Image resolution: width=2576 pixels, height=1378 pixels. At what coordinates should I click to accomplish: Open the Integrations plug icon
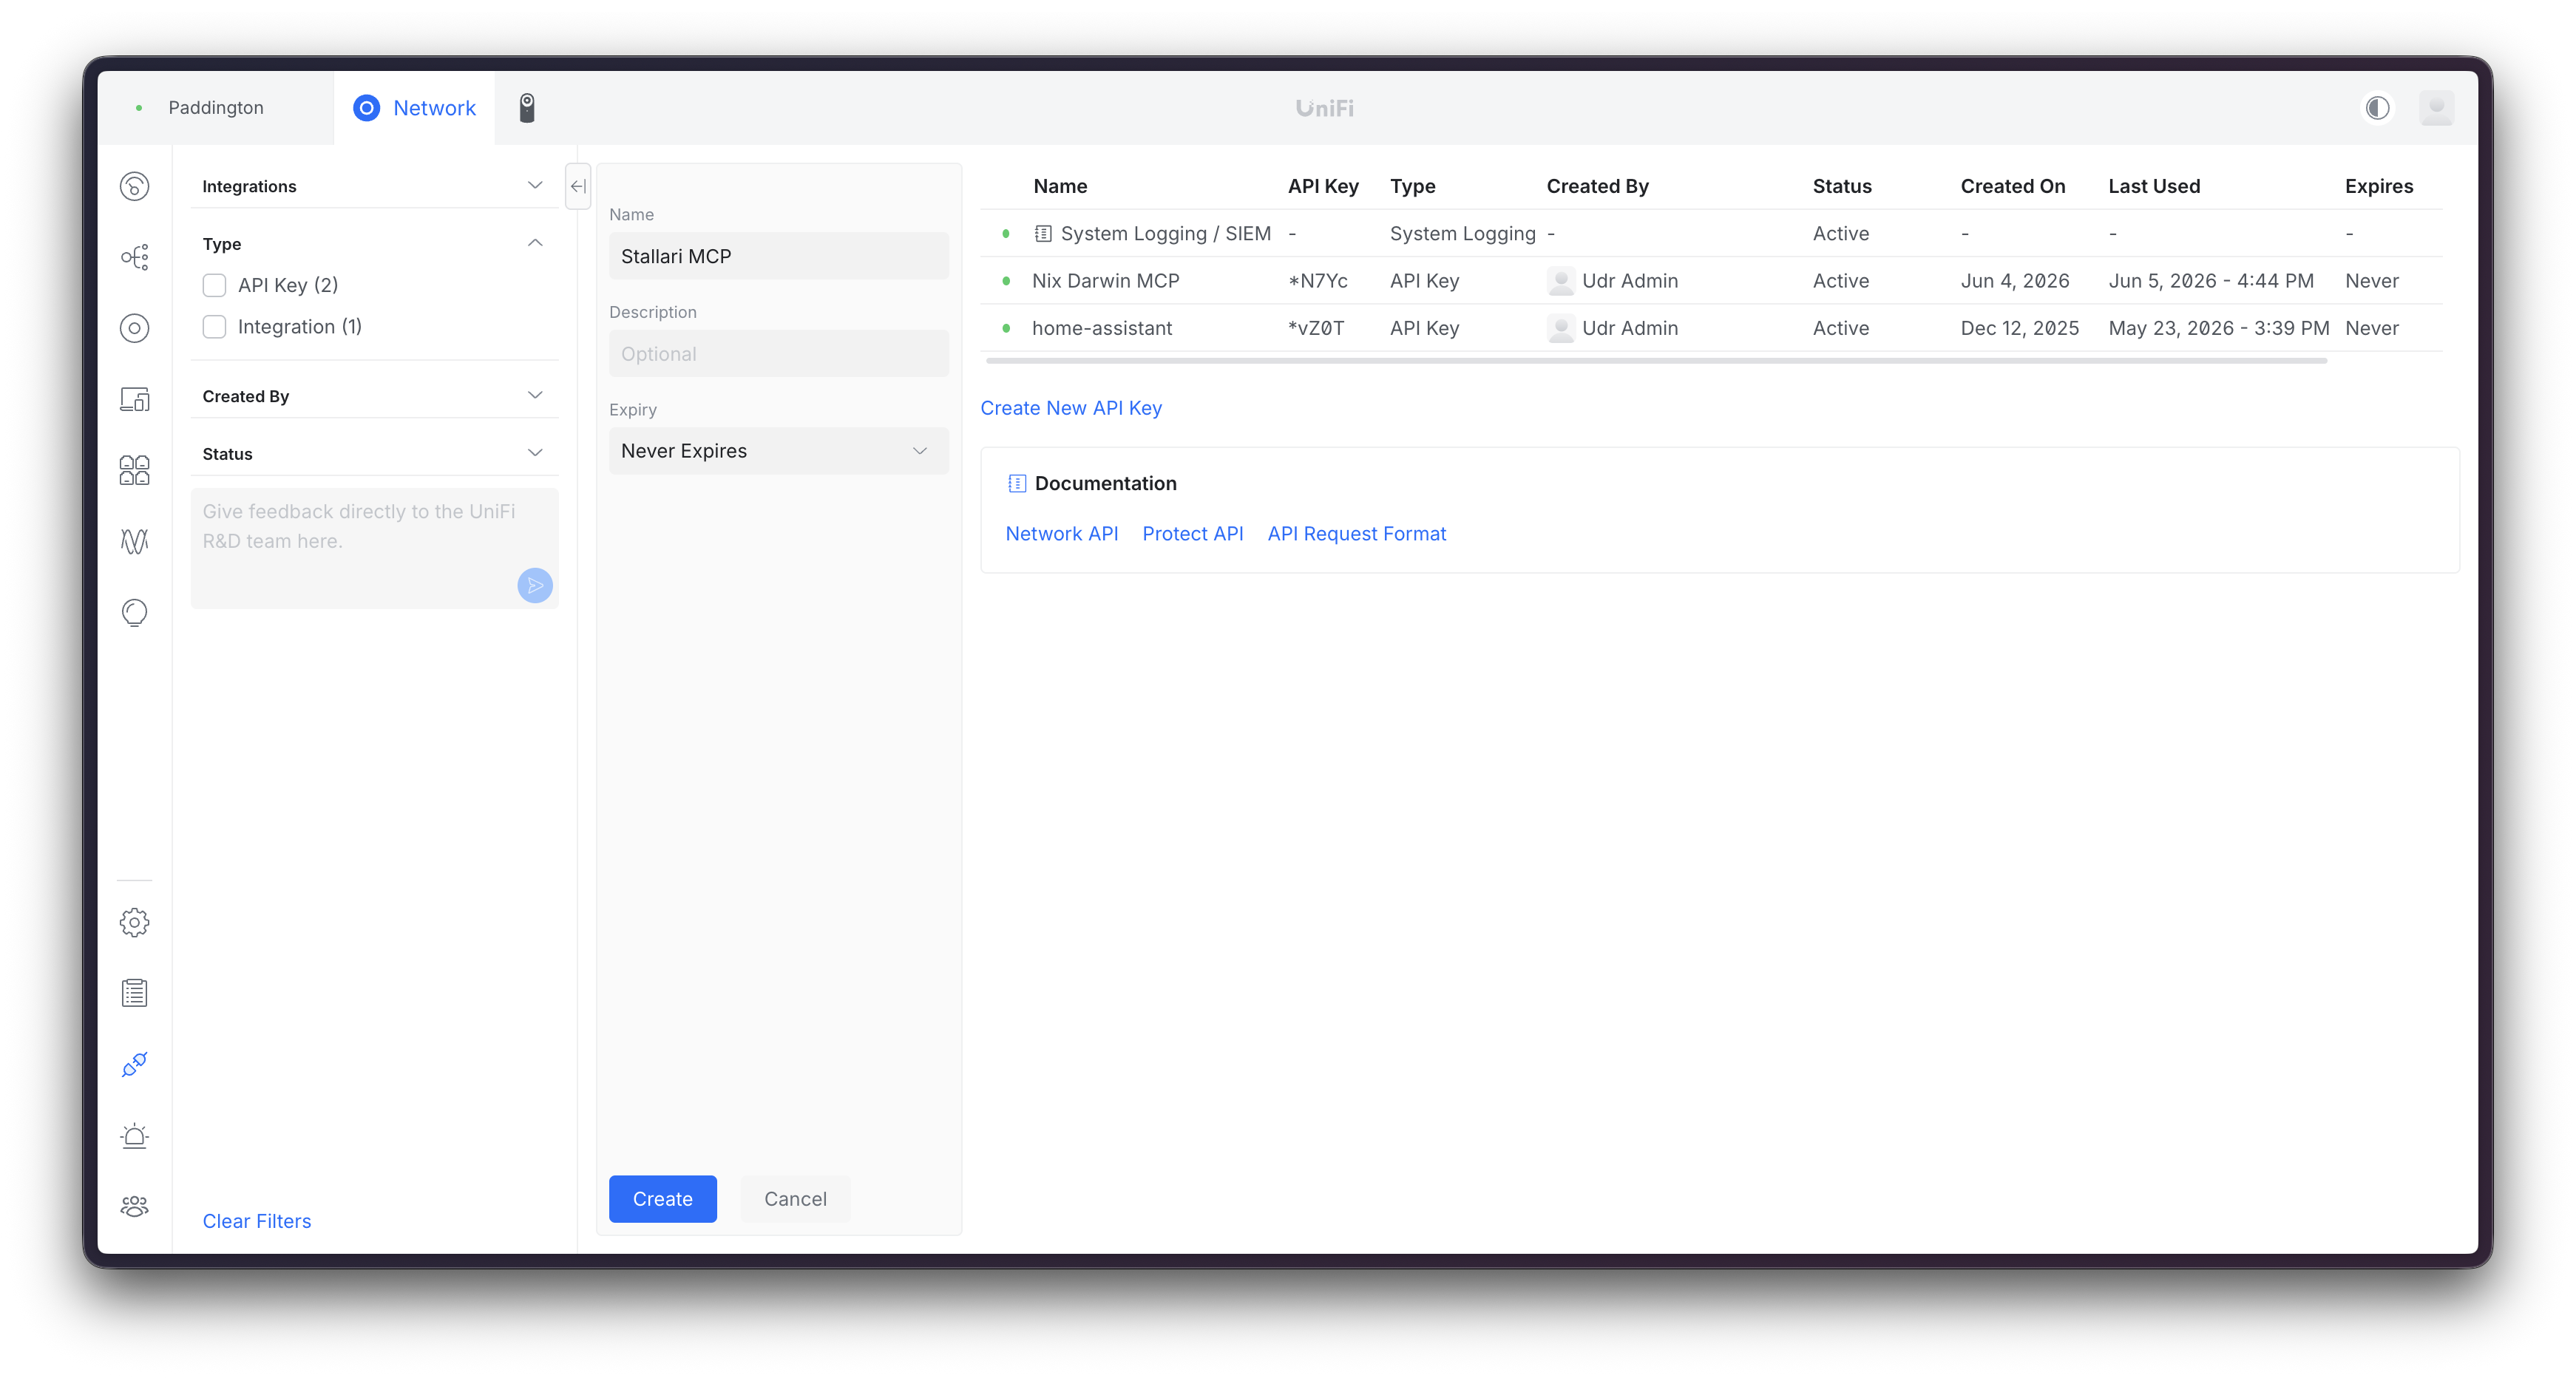[134, 1064]
